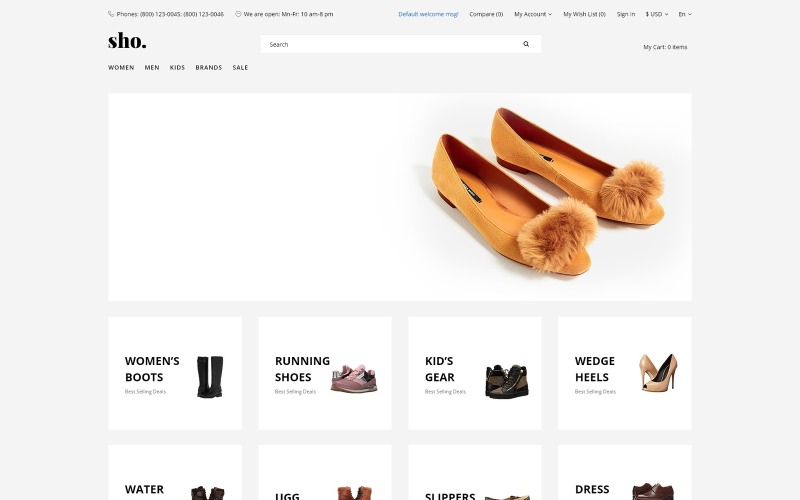800x500 pixels.
Task: Open the Dress category card
Action: [625, 472]
